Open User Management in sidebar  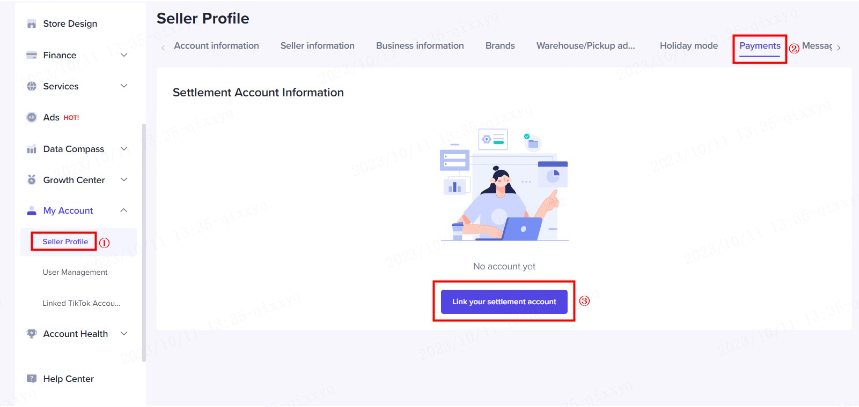(x=75, y=272)
